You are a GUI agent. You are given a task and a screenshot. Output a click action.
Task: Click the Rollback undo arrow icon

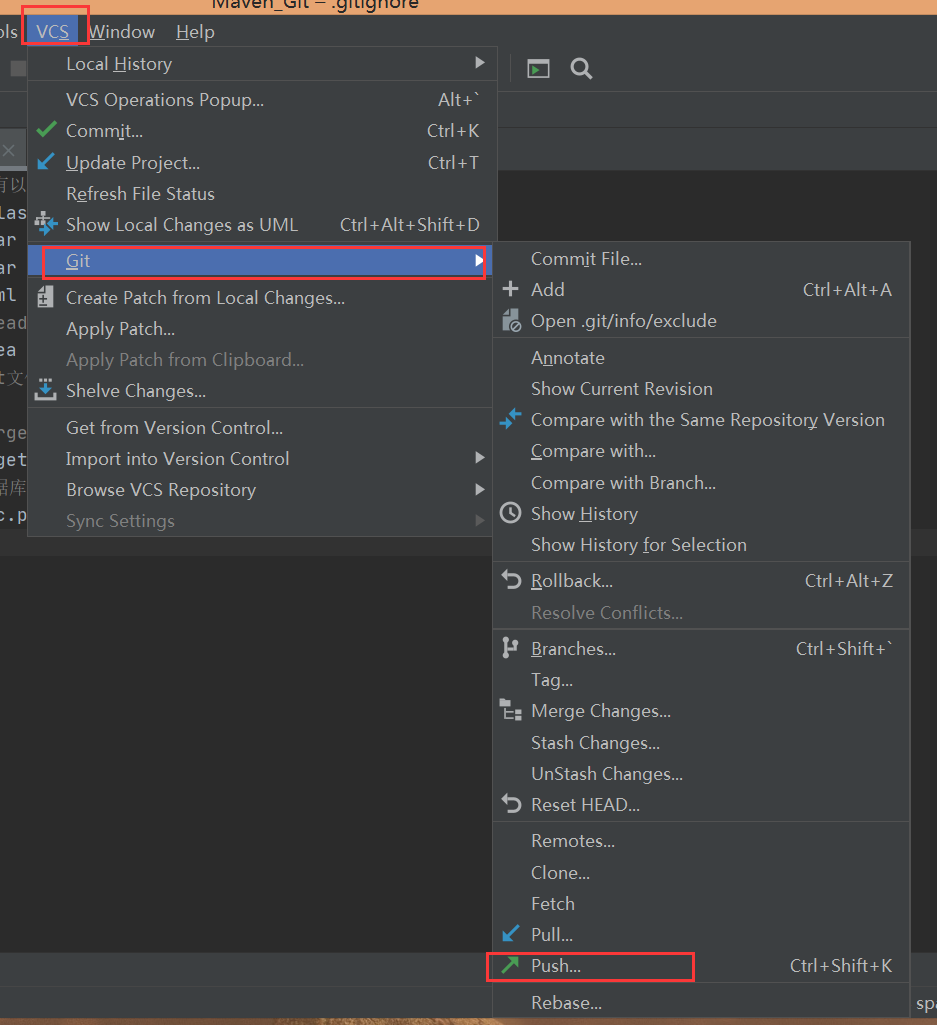tap(511, 580)
